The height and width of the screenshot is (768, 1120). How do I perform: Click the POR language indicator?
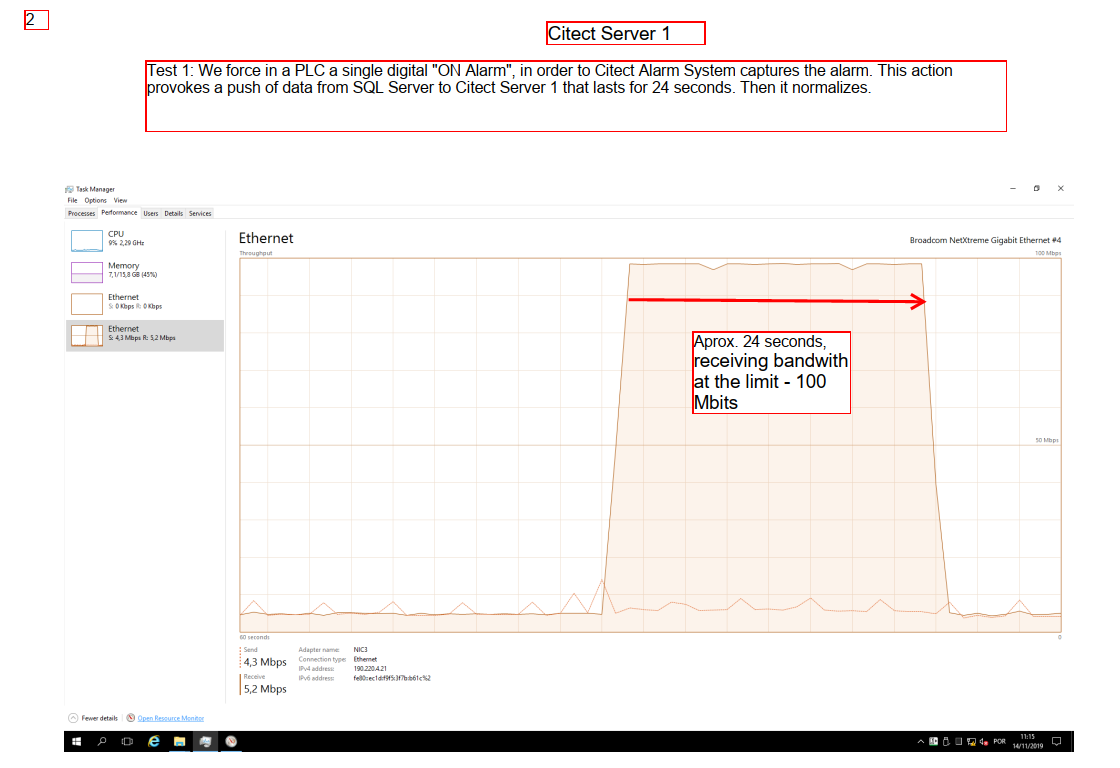pos(999,742)
